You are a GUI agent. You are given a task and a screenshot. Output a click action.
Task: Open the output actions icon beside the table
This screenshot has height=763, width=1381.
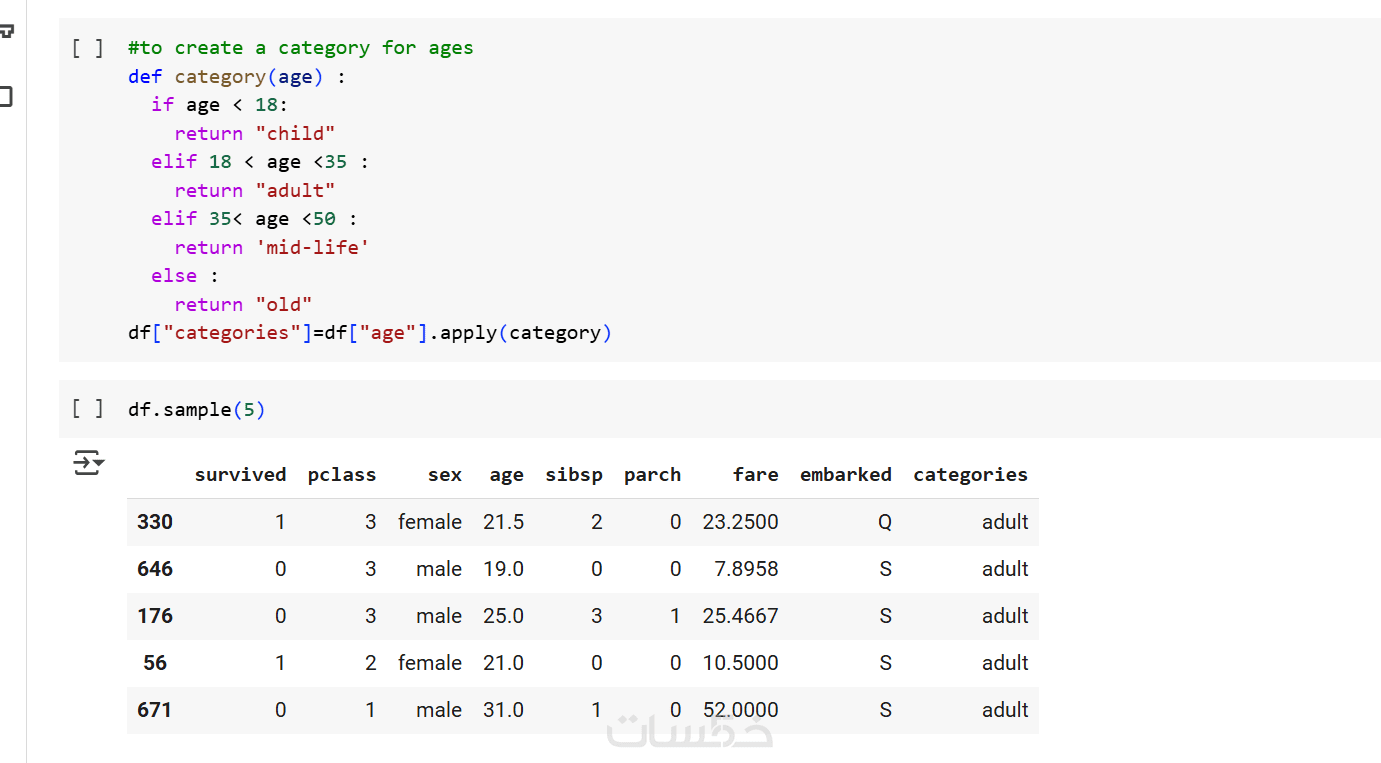coord(88,463)
